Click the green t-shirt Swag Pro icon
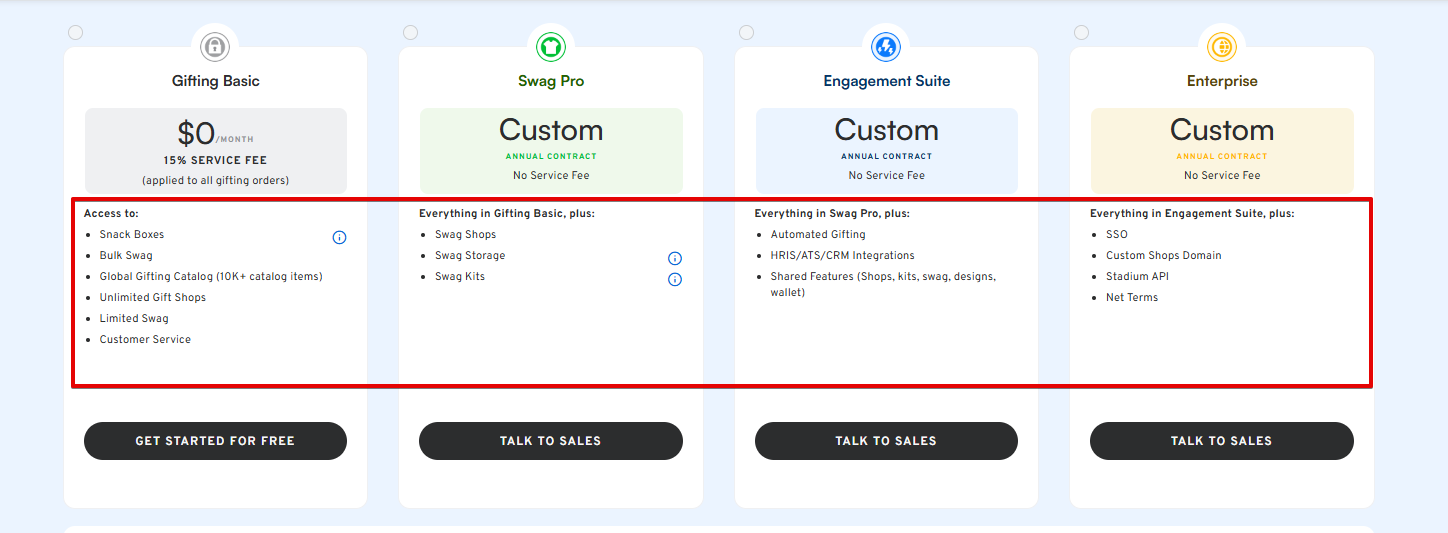This screenshot has width=1448, height=533. [551, 46]
